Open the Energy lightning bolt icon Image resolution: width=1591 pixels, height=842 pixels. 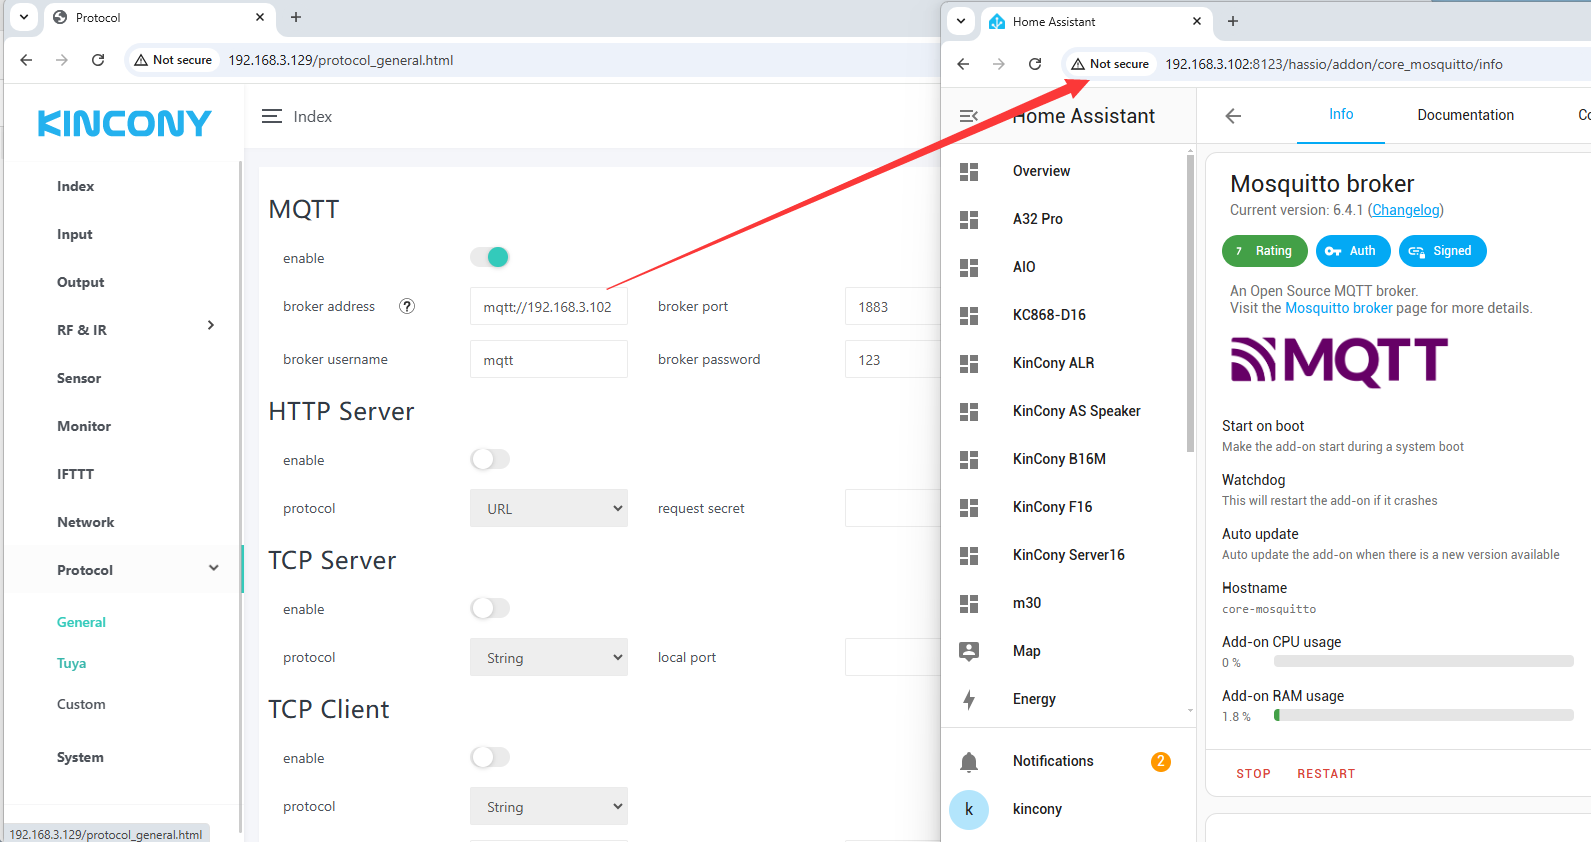(x=968, y=699)
